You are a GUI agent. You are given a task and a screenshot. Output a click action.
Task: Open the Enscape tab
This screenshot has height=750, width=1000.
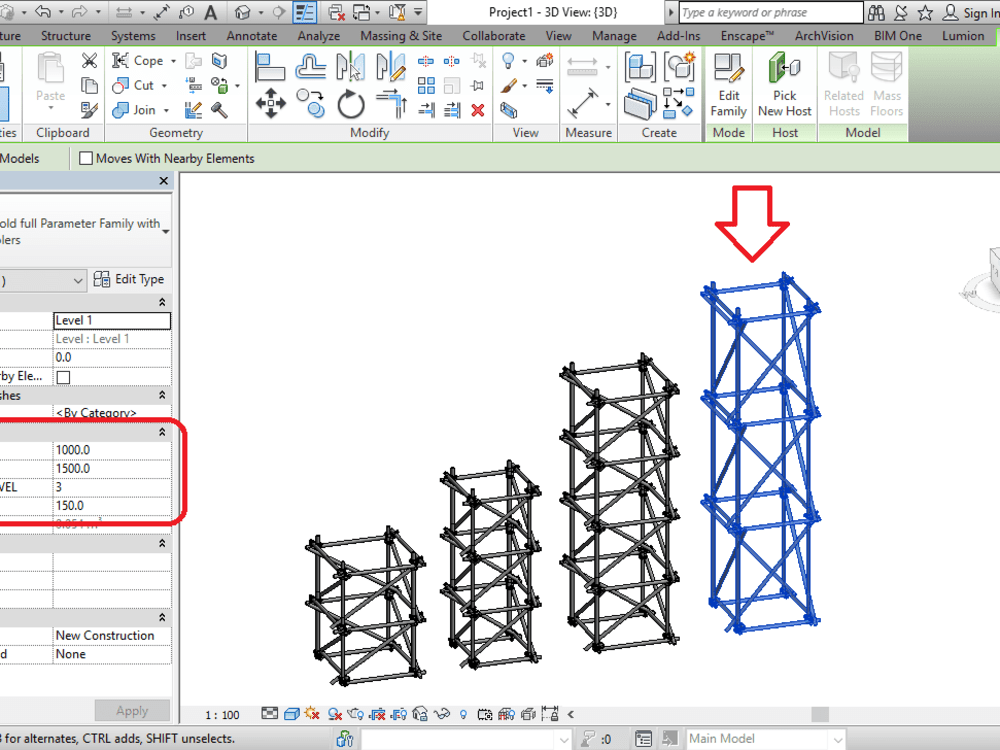pyautogui.click(x=747, y=36)
